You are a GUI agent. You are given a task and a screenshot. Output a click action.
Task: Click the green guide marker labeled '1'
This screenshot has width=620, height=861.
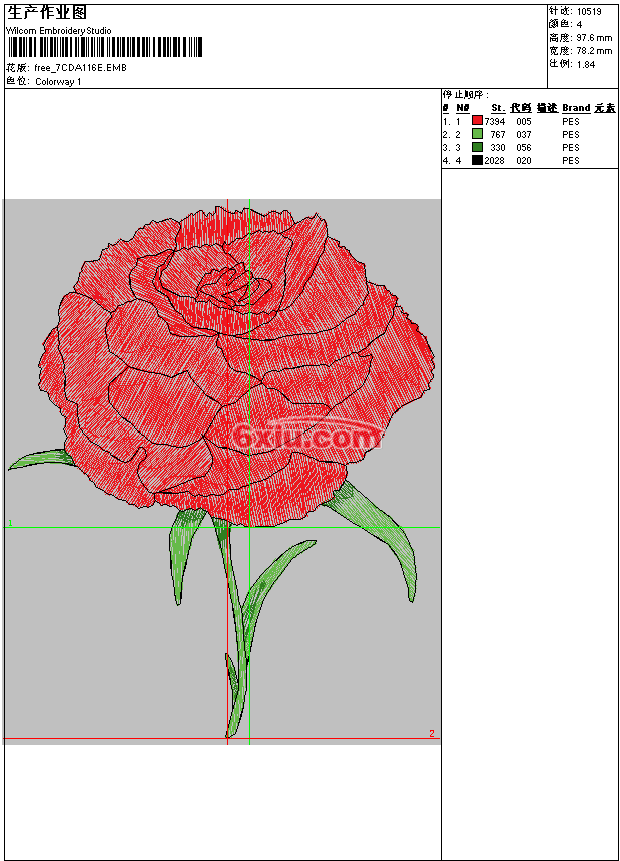point(10,523)
